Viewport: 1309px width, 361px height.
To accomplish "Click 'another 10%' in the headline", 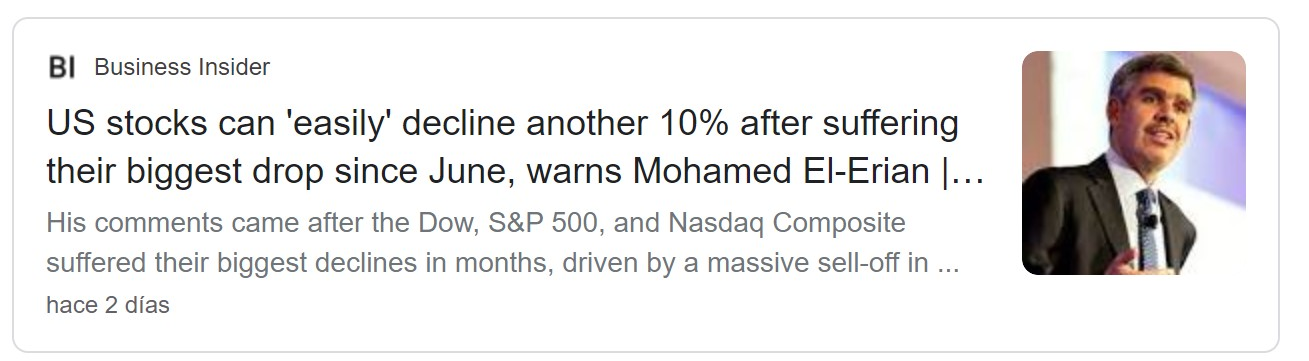I will tap(603, 125).
